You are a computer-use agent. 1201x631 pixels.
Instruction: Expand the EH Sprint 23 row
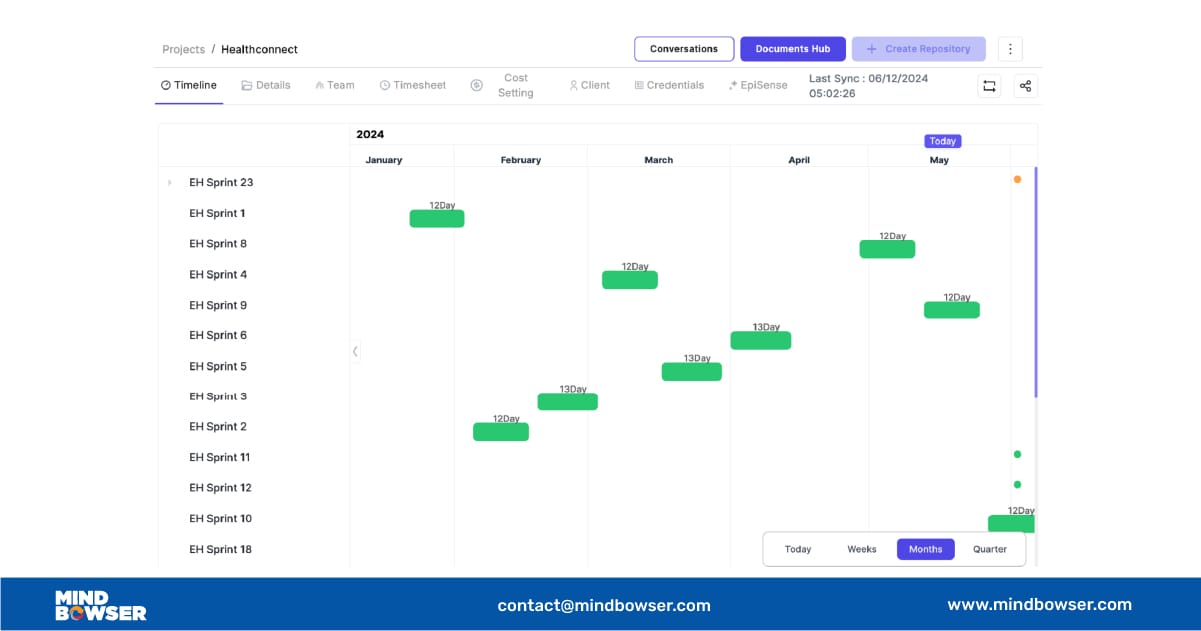click(169, 183)
